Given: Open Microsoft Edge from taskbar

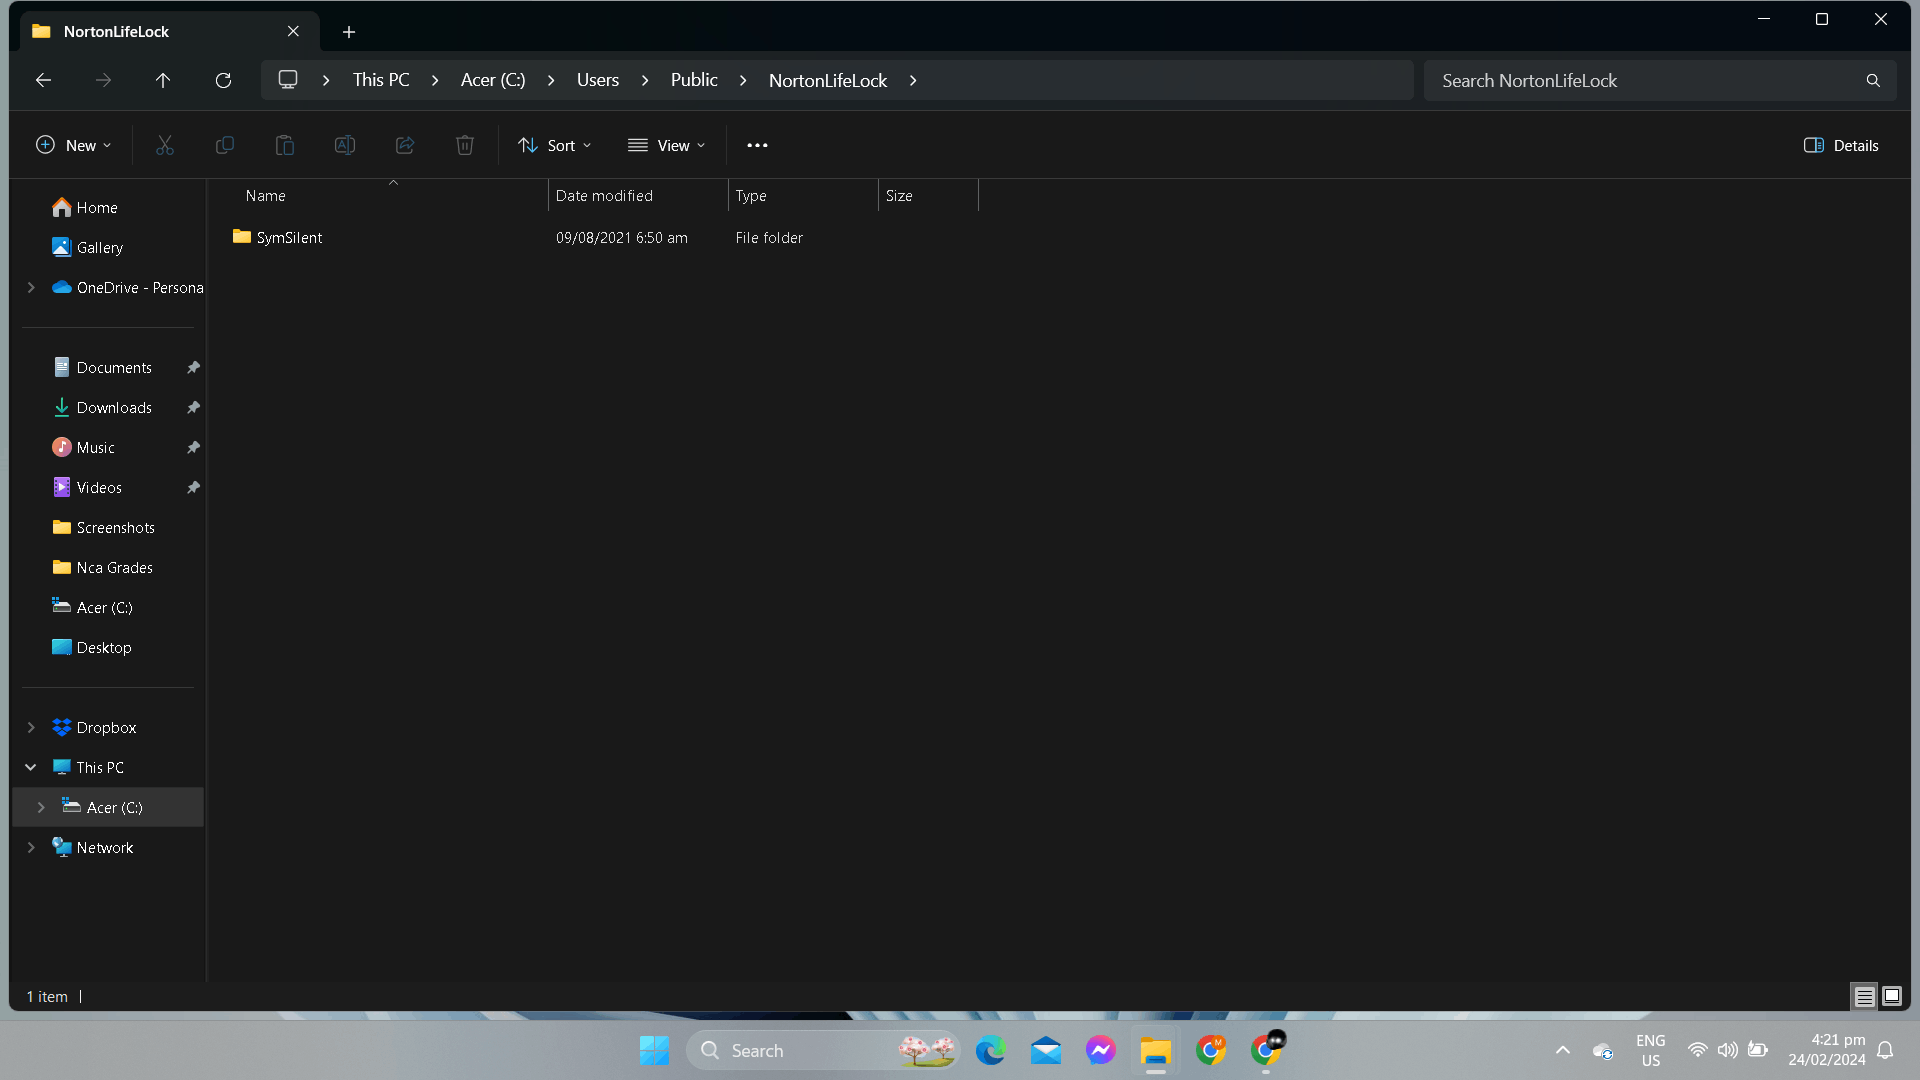Looking at the screenshot, I should click(x=990, y=1050).
